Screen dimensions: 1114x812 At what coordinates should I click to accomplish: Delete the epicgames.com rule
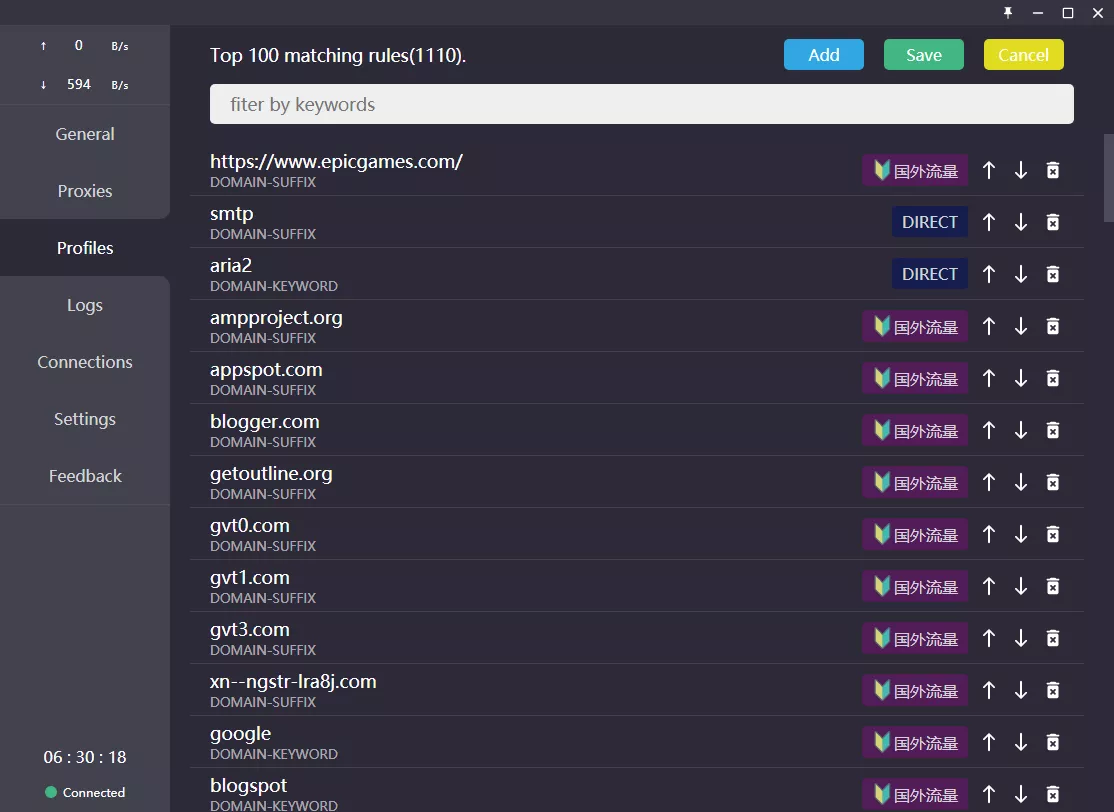(1053, 170)
